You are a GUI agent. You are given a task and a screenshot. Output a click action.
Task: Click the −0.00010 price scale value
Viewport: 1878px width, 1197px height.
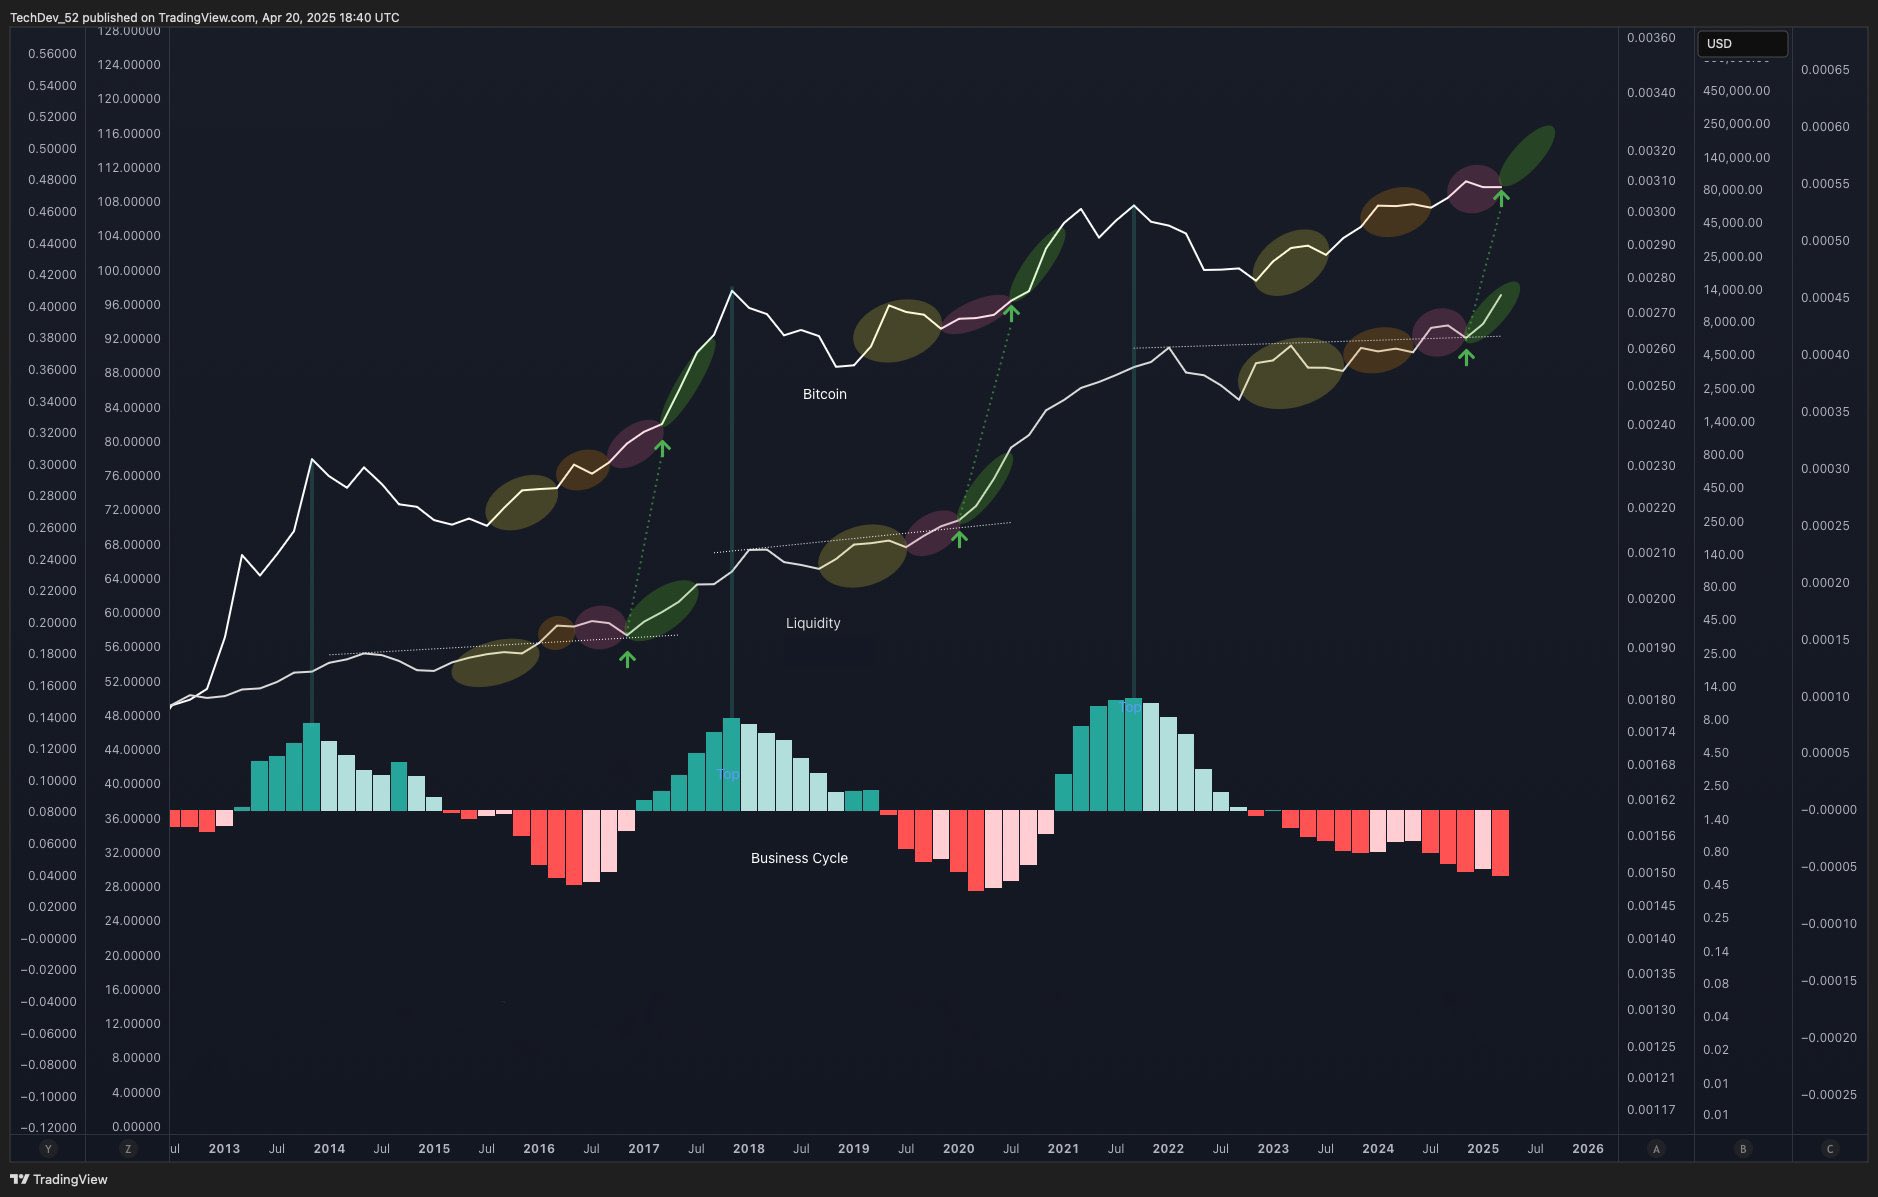1829,924
